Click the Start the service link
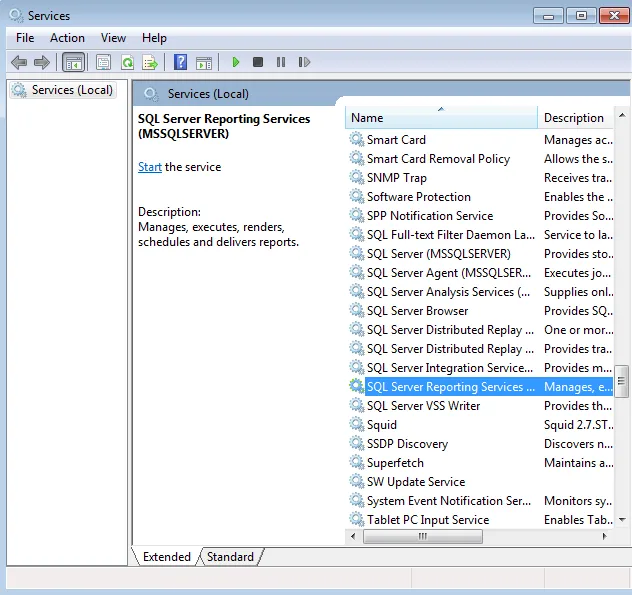This screenshot has width=632, height=595. [150, 167]
